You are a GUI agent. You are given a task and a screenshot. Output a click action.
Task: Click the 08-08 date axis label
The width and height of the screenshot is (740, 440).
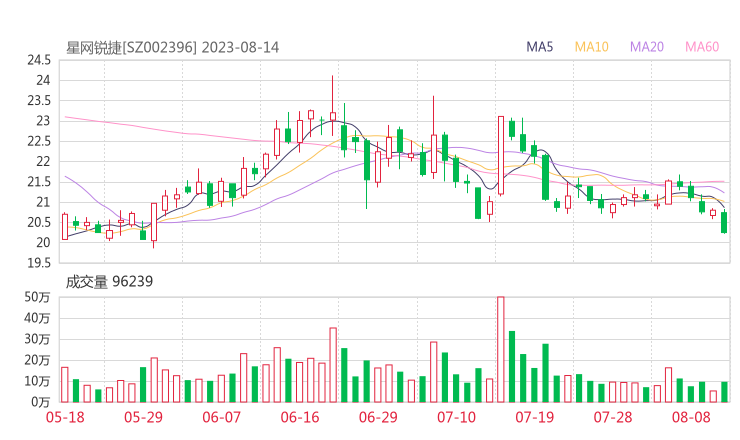click(x=691, y=417)
